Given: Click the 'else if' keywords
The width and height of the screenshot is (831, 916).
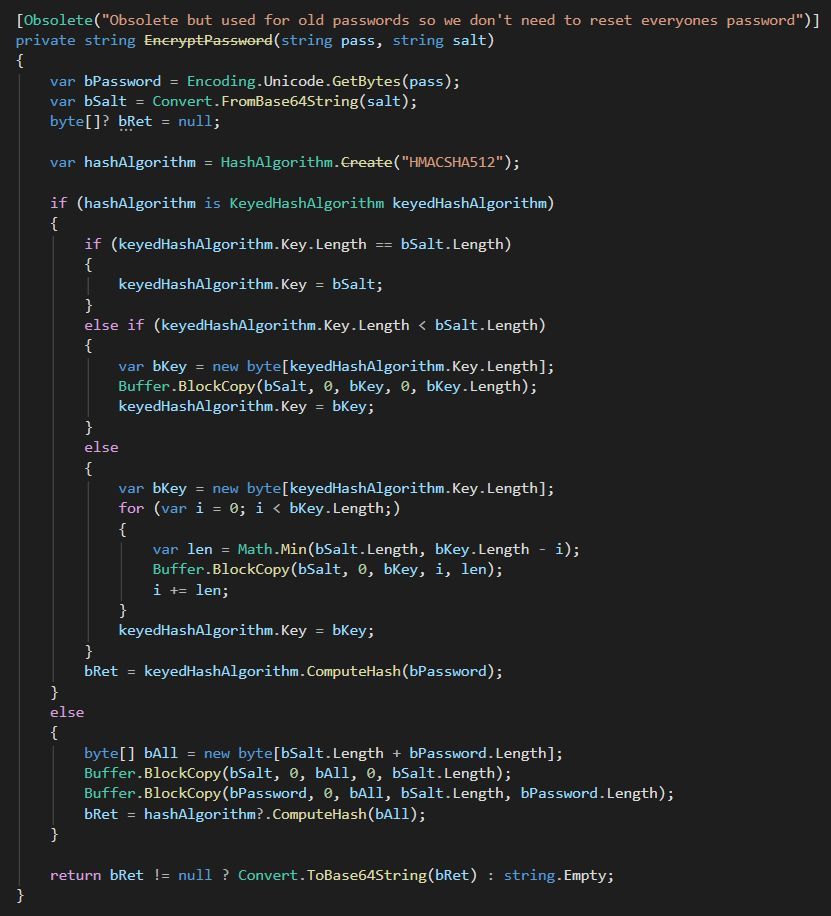Looking at the screenshot, I should click(114, 325).
